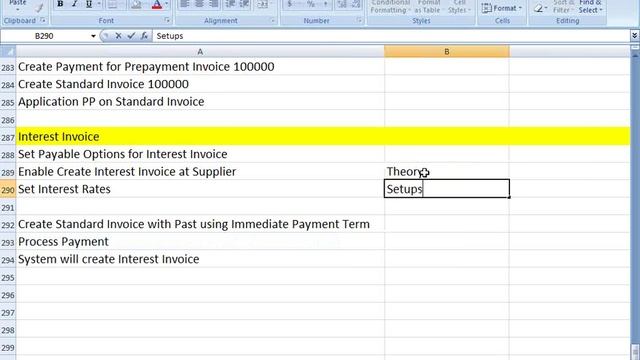
Task: Apply Comma Style format
Action: click(325, 4)
